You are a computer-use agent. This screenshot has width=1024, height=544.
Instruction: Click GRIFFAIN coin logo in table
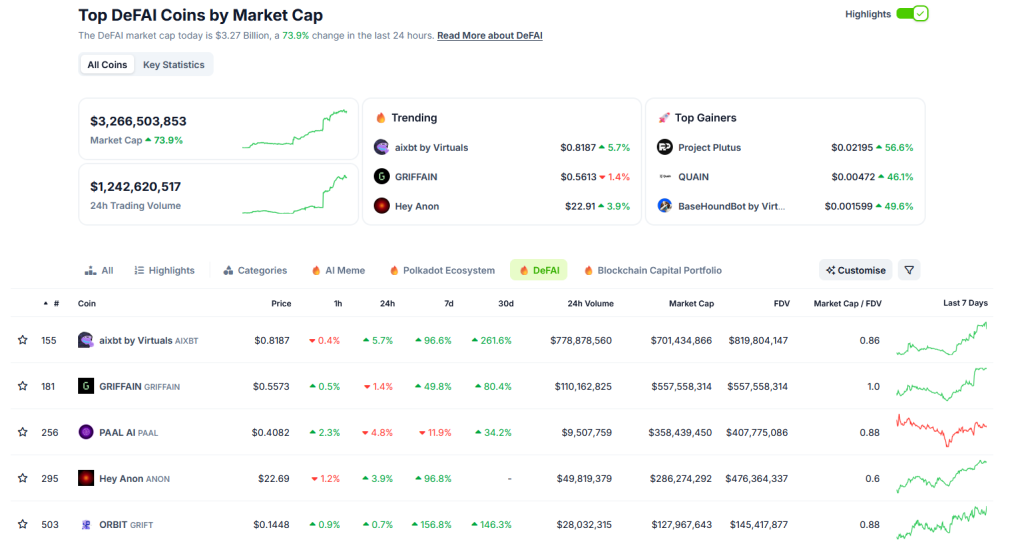tap(86, 386)
